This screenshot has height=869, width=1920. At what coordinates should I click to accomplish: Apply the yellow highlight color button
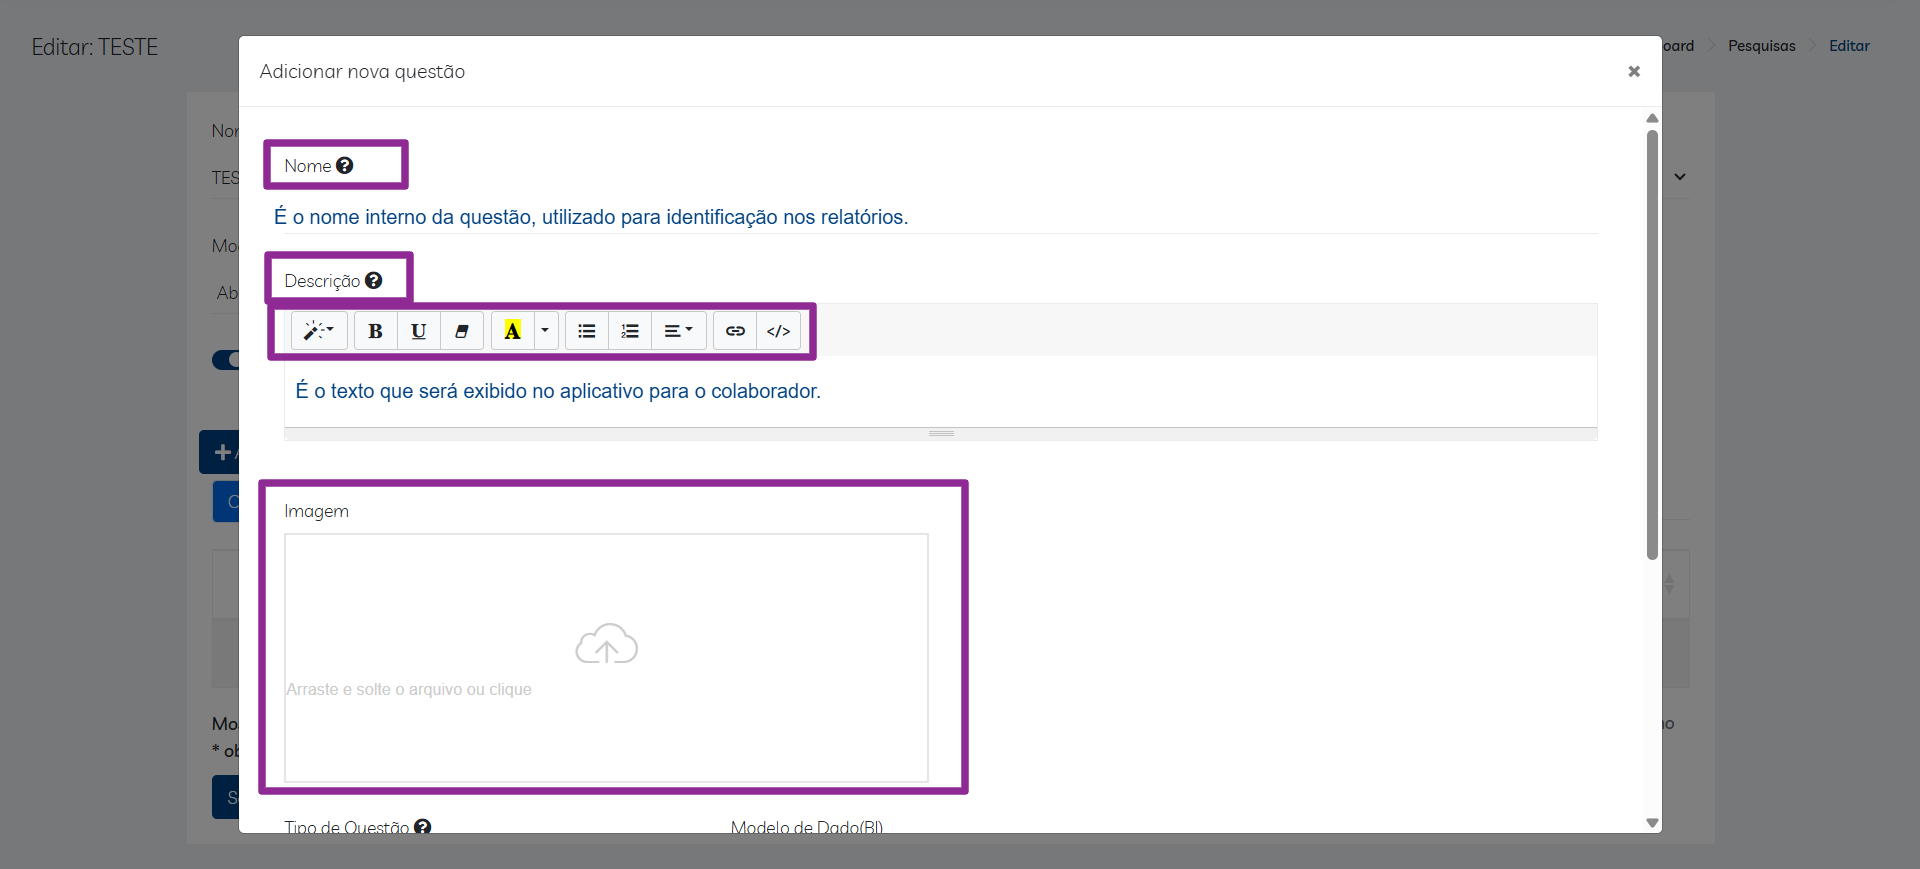click(x=512, y=331)
